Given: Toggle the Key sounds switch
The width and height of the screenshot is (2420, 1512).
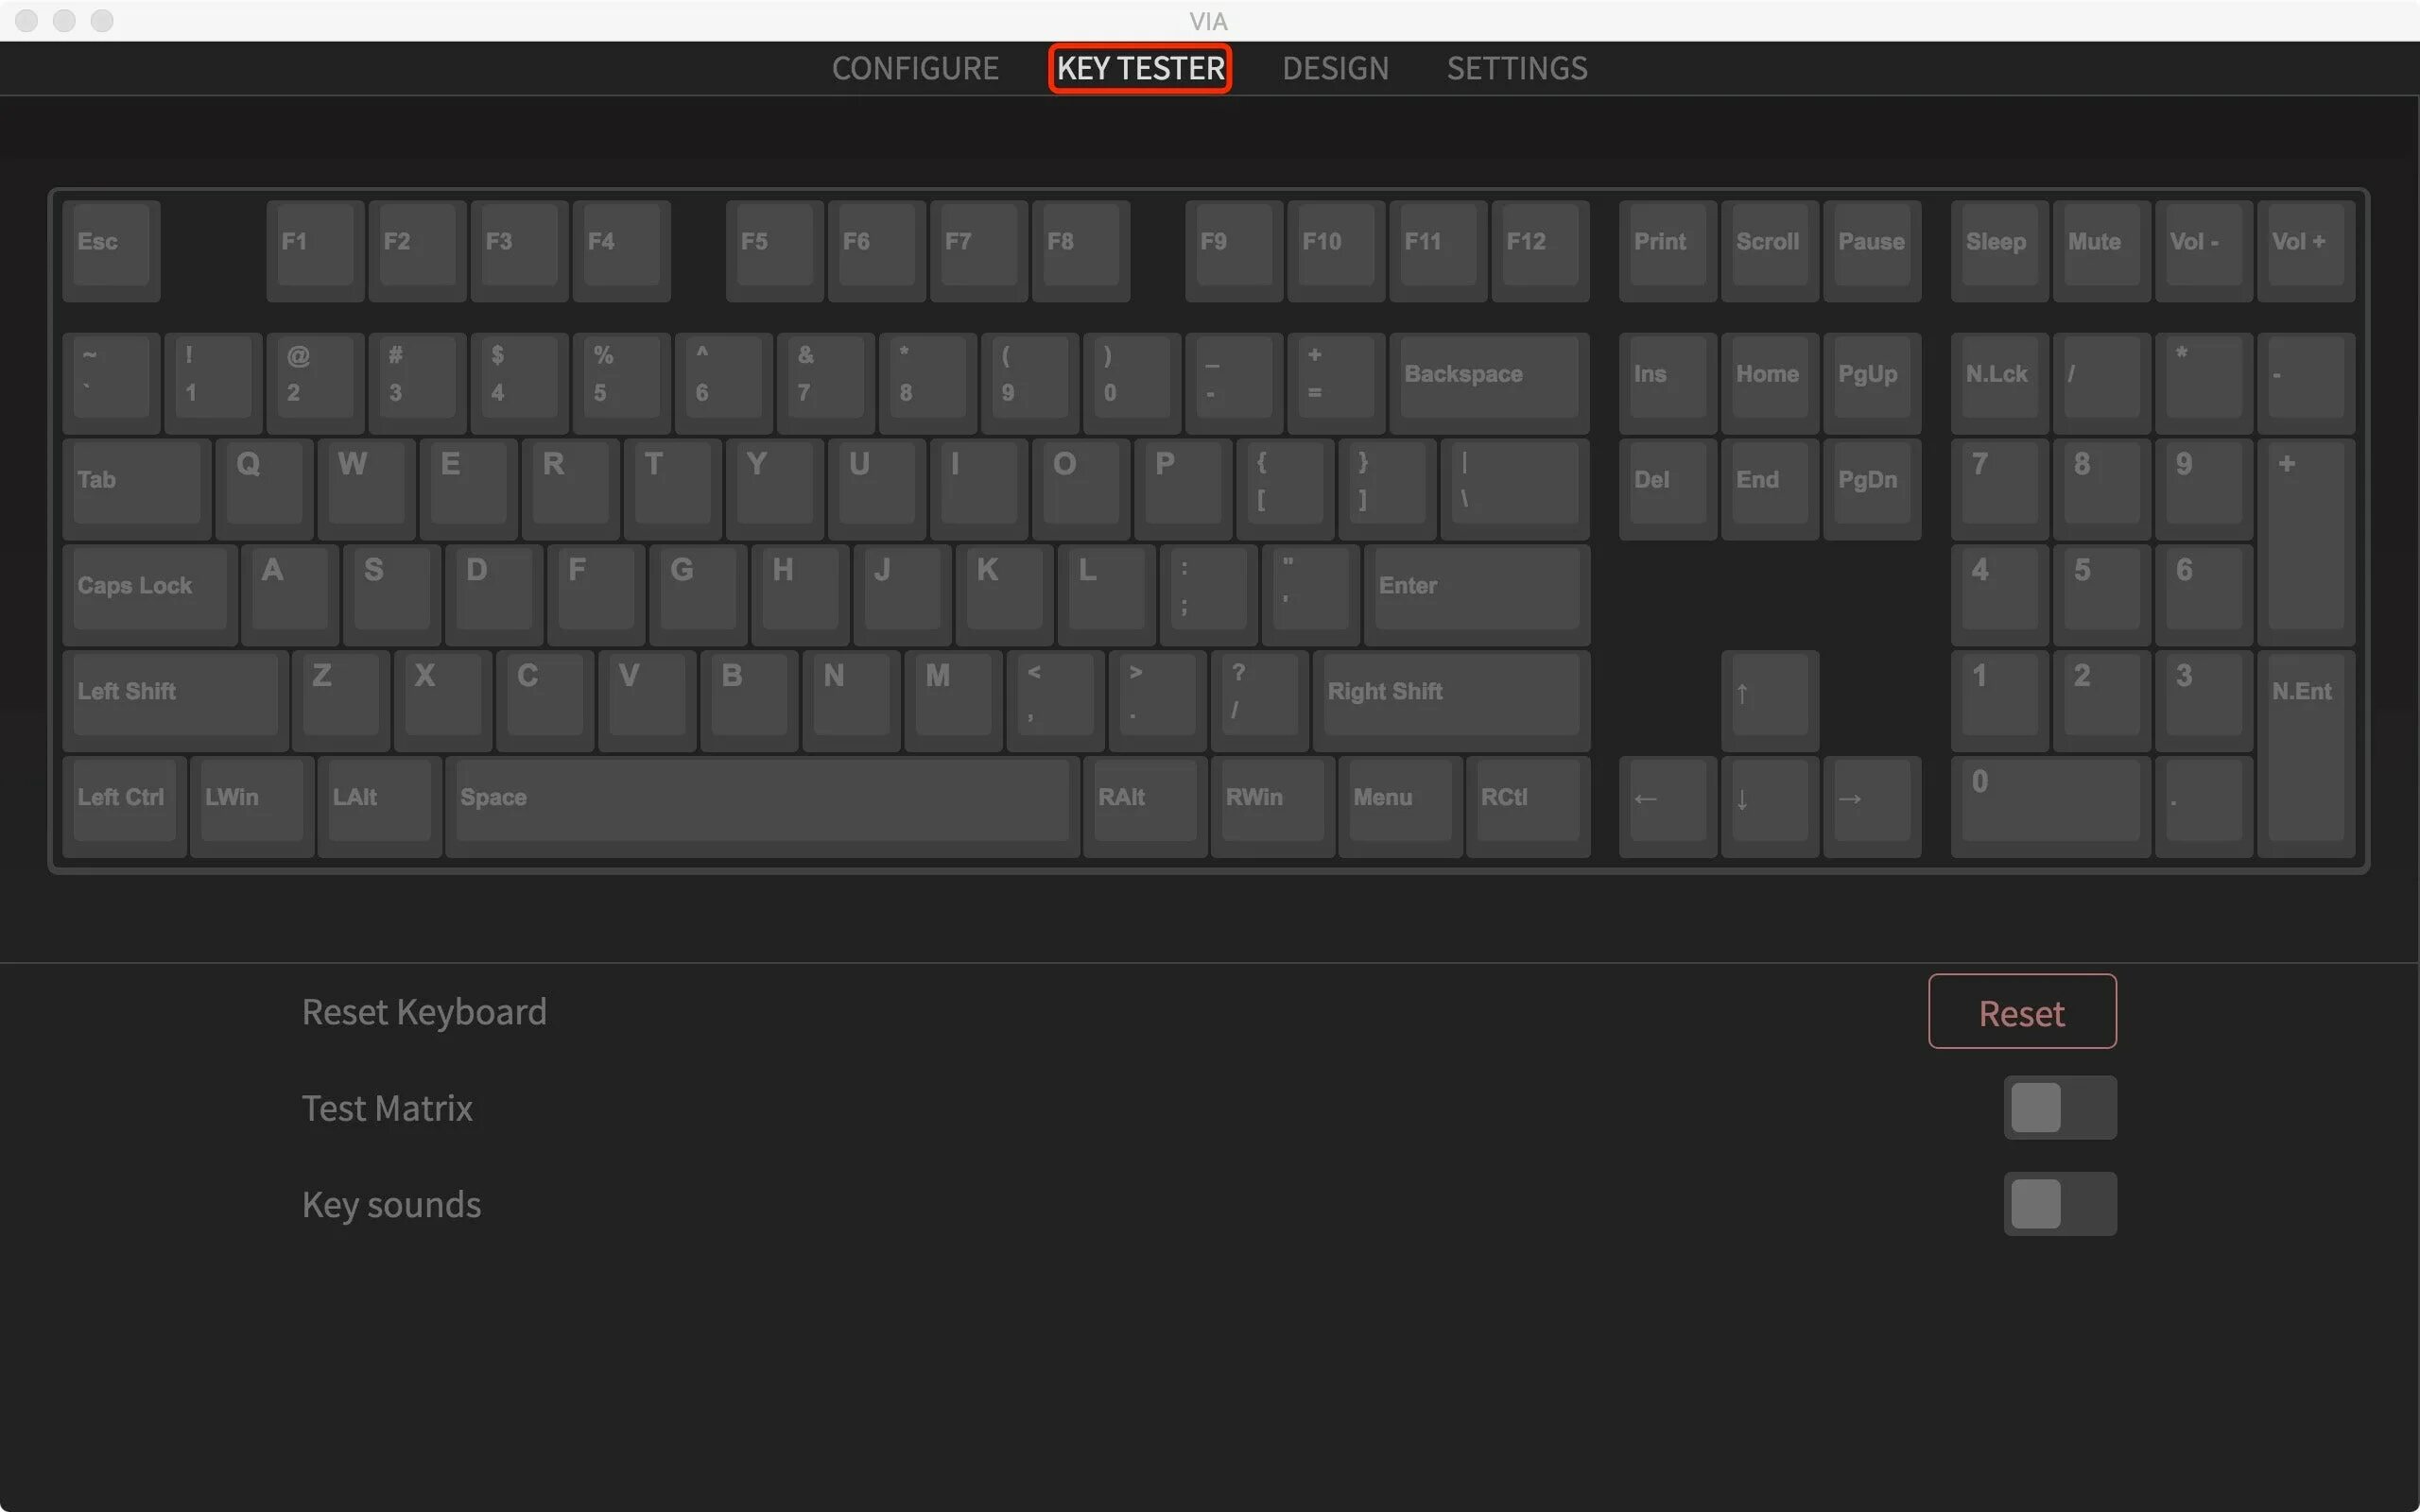Looking at the screenshot, I should pos(2059,1202).
